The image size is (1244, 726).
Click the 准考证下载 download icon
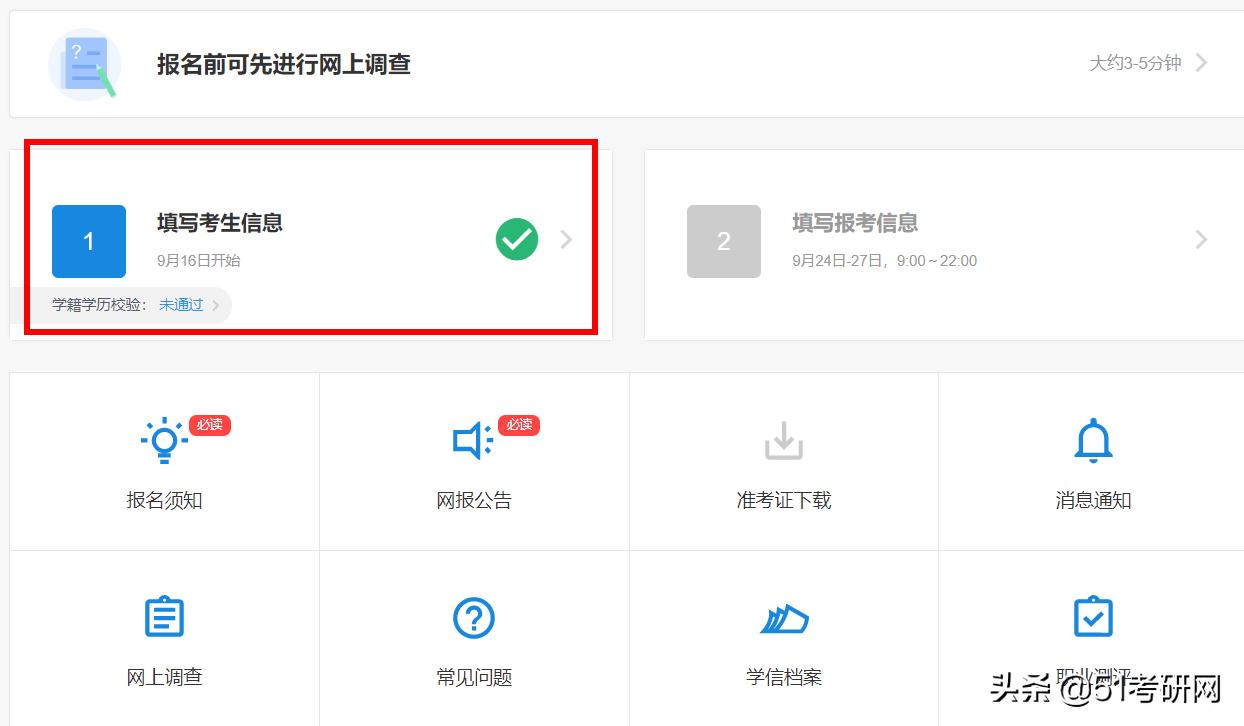tap(784, 441)
